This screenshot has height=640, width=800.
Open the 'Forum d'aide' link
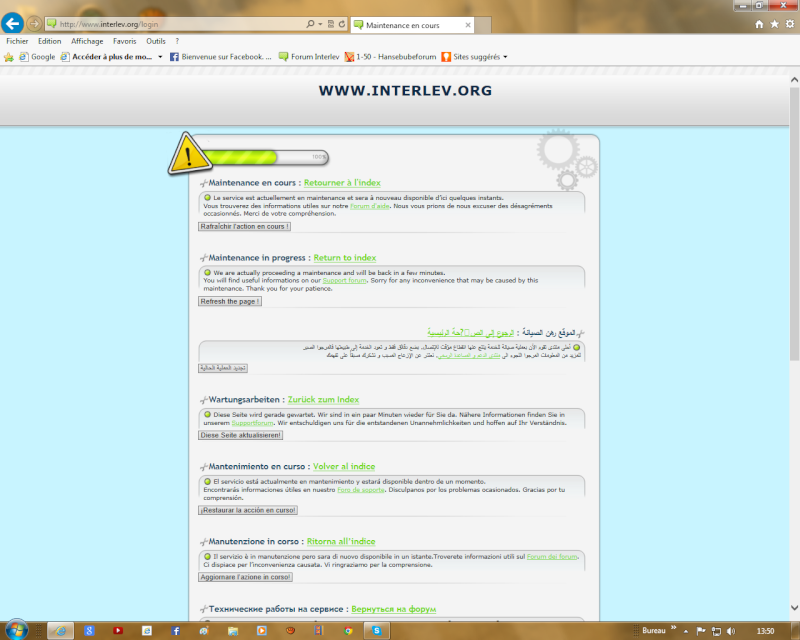click(x=369, y=206)
